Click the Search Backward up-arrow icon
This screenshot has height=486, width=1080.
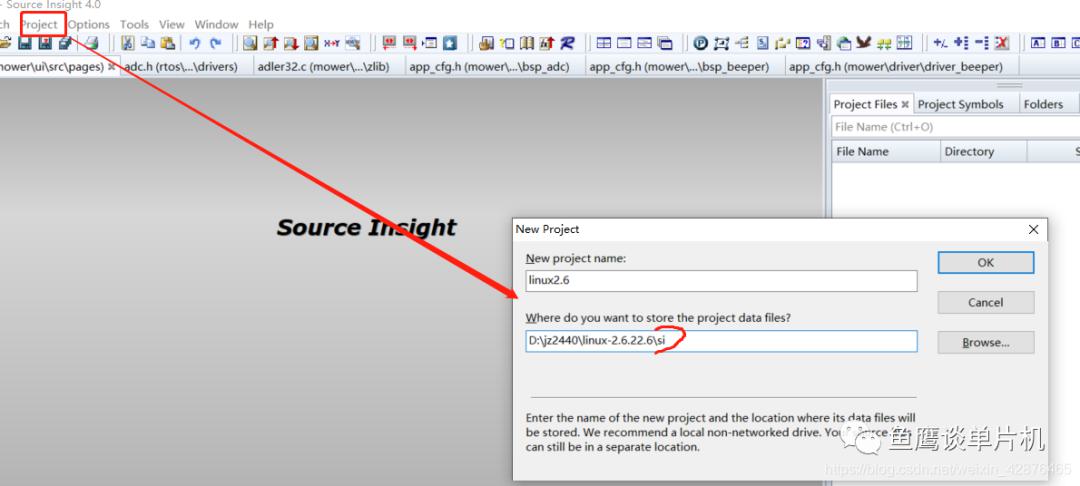[x=271, y=43]
